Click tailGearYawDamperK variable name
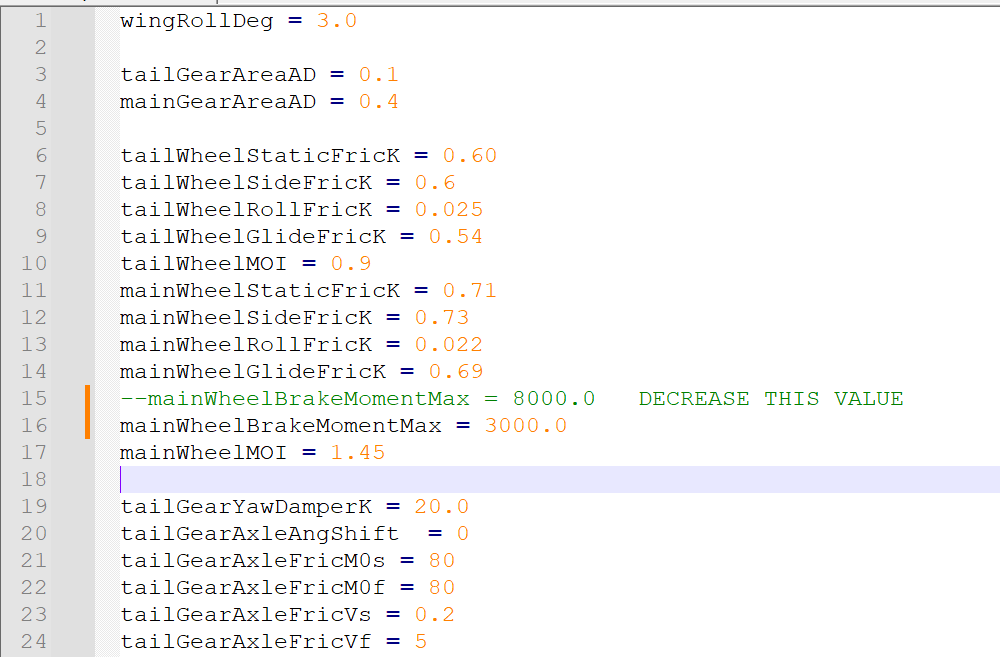 click(x=246, y=506)
